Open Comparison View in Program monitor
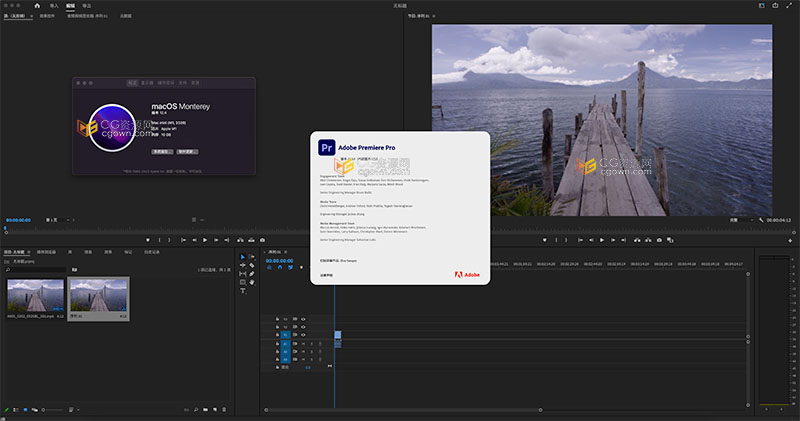Image resolution: width=800 pixels, height=421 pixels. 670,240
